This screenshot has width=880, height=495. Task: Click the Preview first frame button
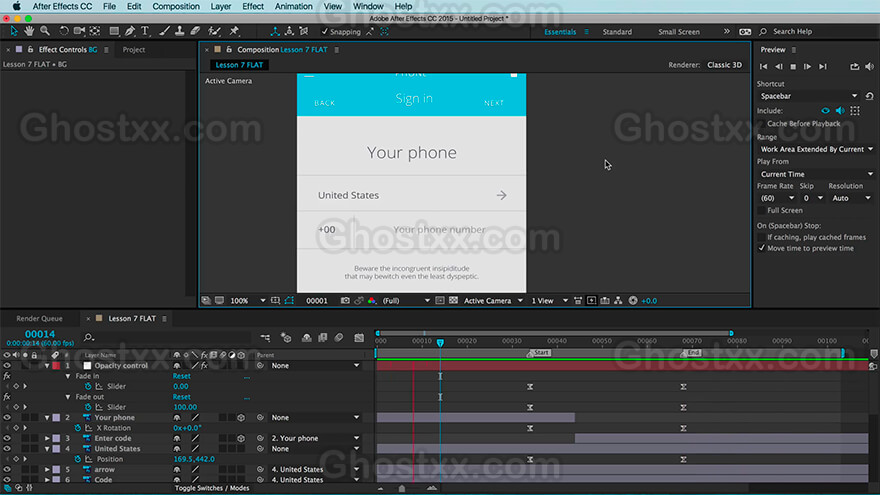click(763, 66)
